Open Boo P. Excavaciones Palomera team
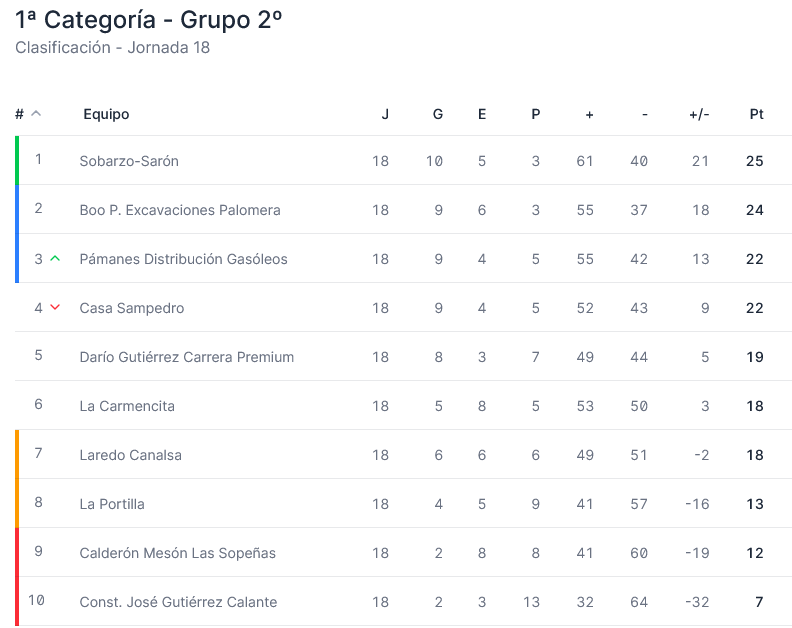 click(x=180, y=210)
